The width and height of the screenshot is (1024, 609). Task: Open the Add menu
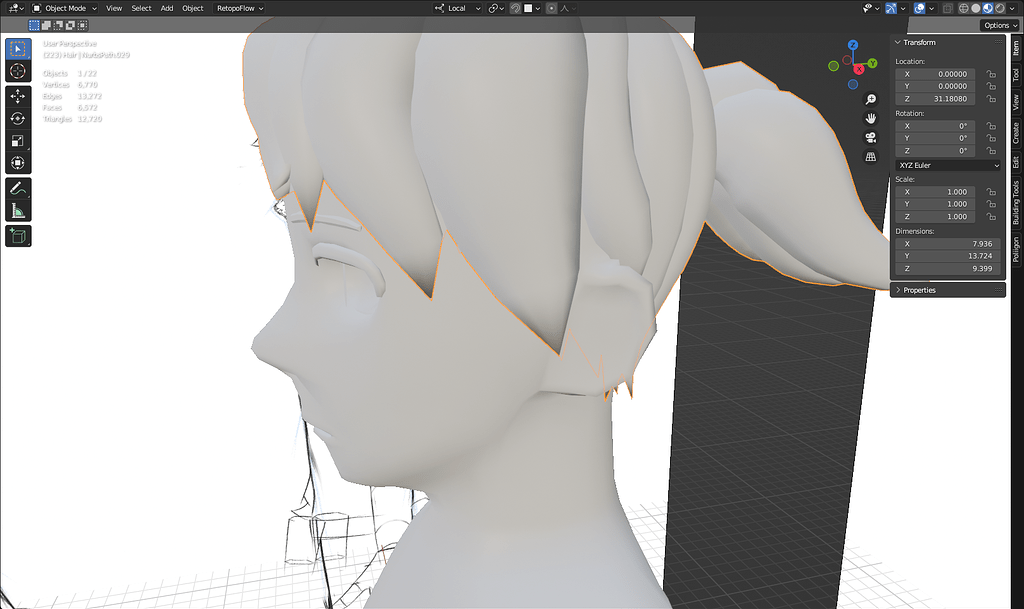[167, 8]
